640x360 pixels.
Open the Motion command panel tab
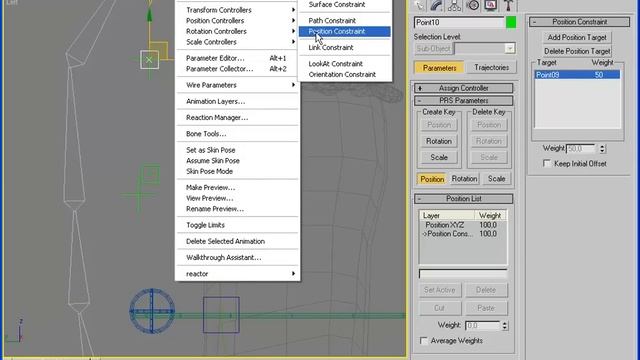473,5
